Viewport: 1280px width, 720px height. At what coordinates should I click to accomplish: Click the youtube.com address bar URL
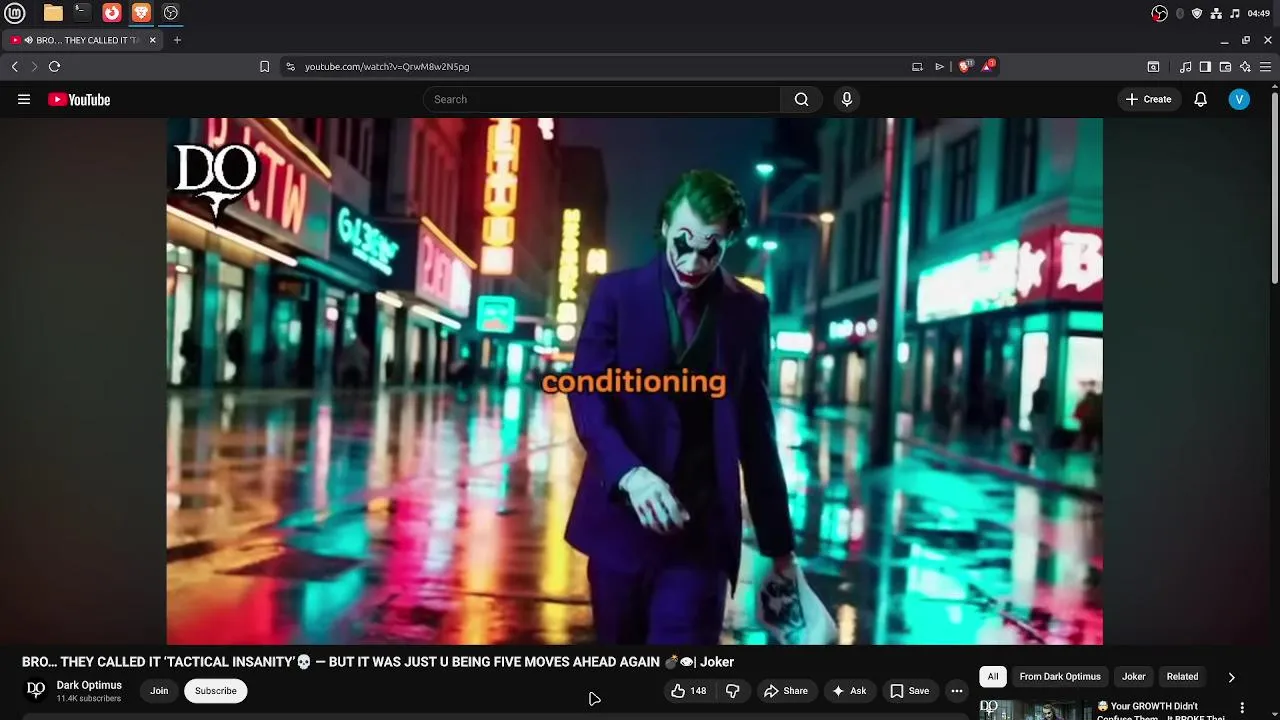[387, 66]
